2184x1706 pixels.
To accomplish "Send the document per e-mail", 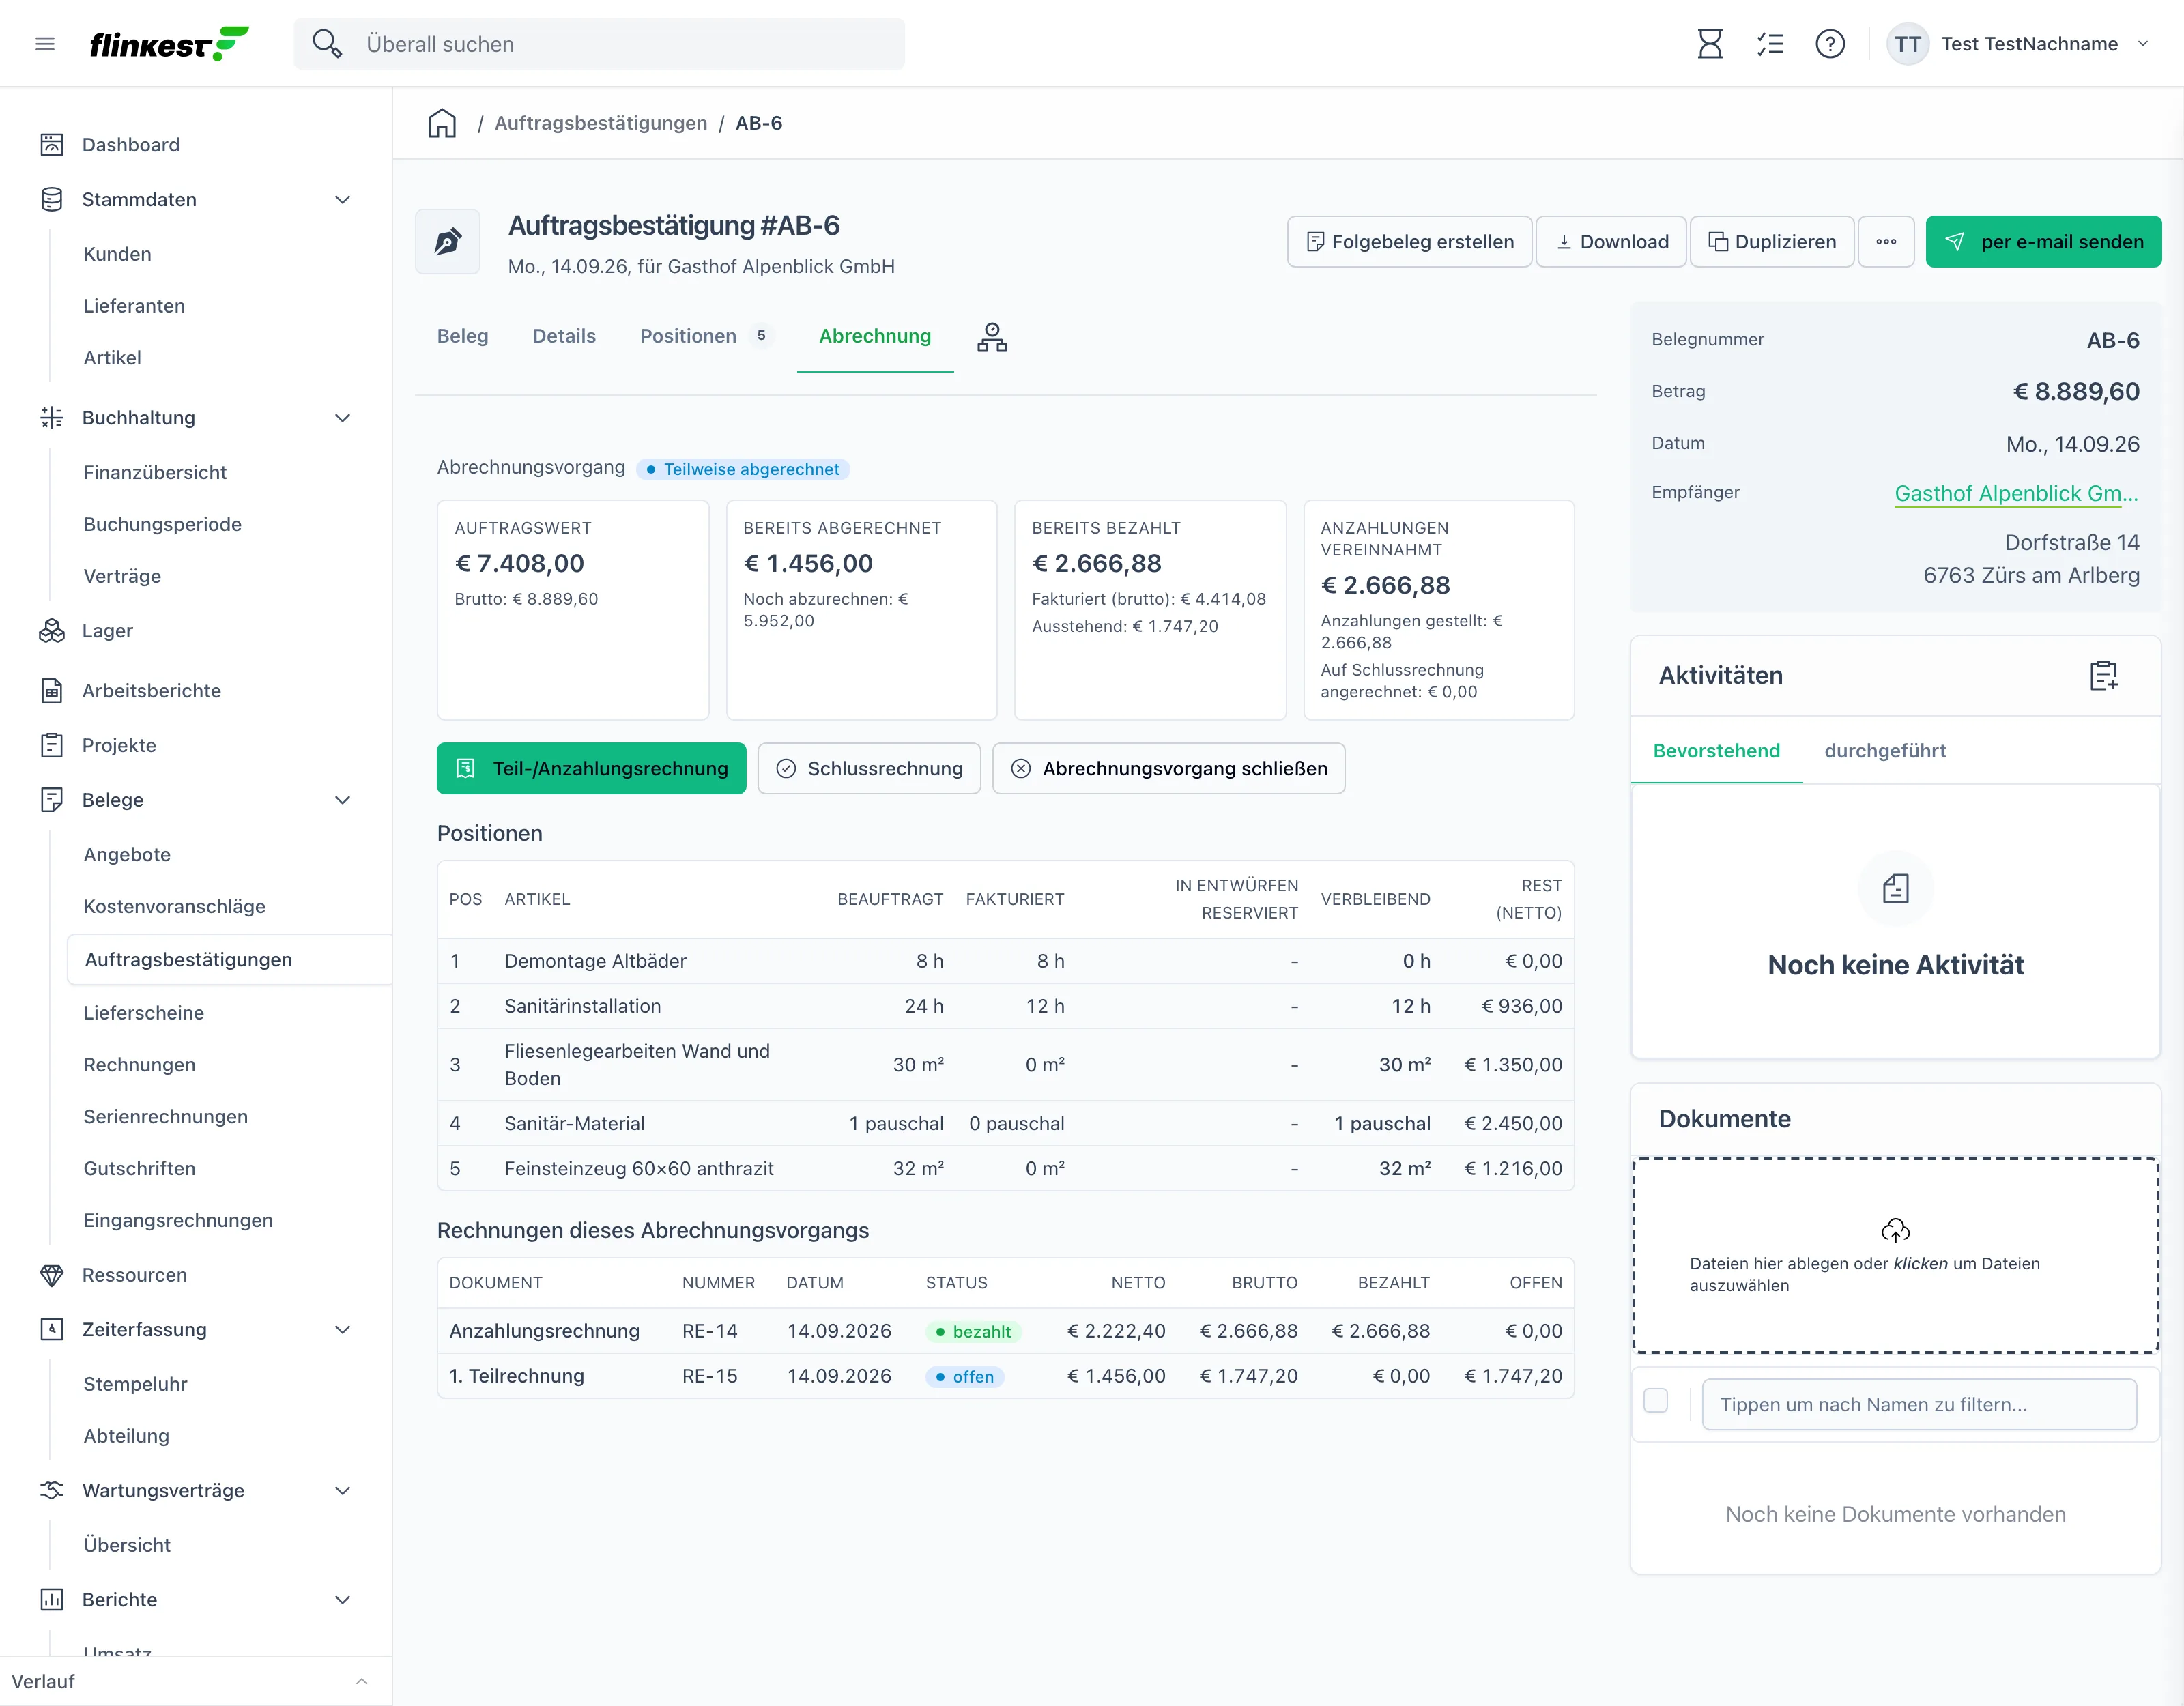I will 2044,242.
